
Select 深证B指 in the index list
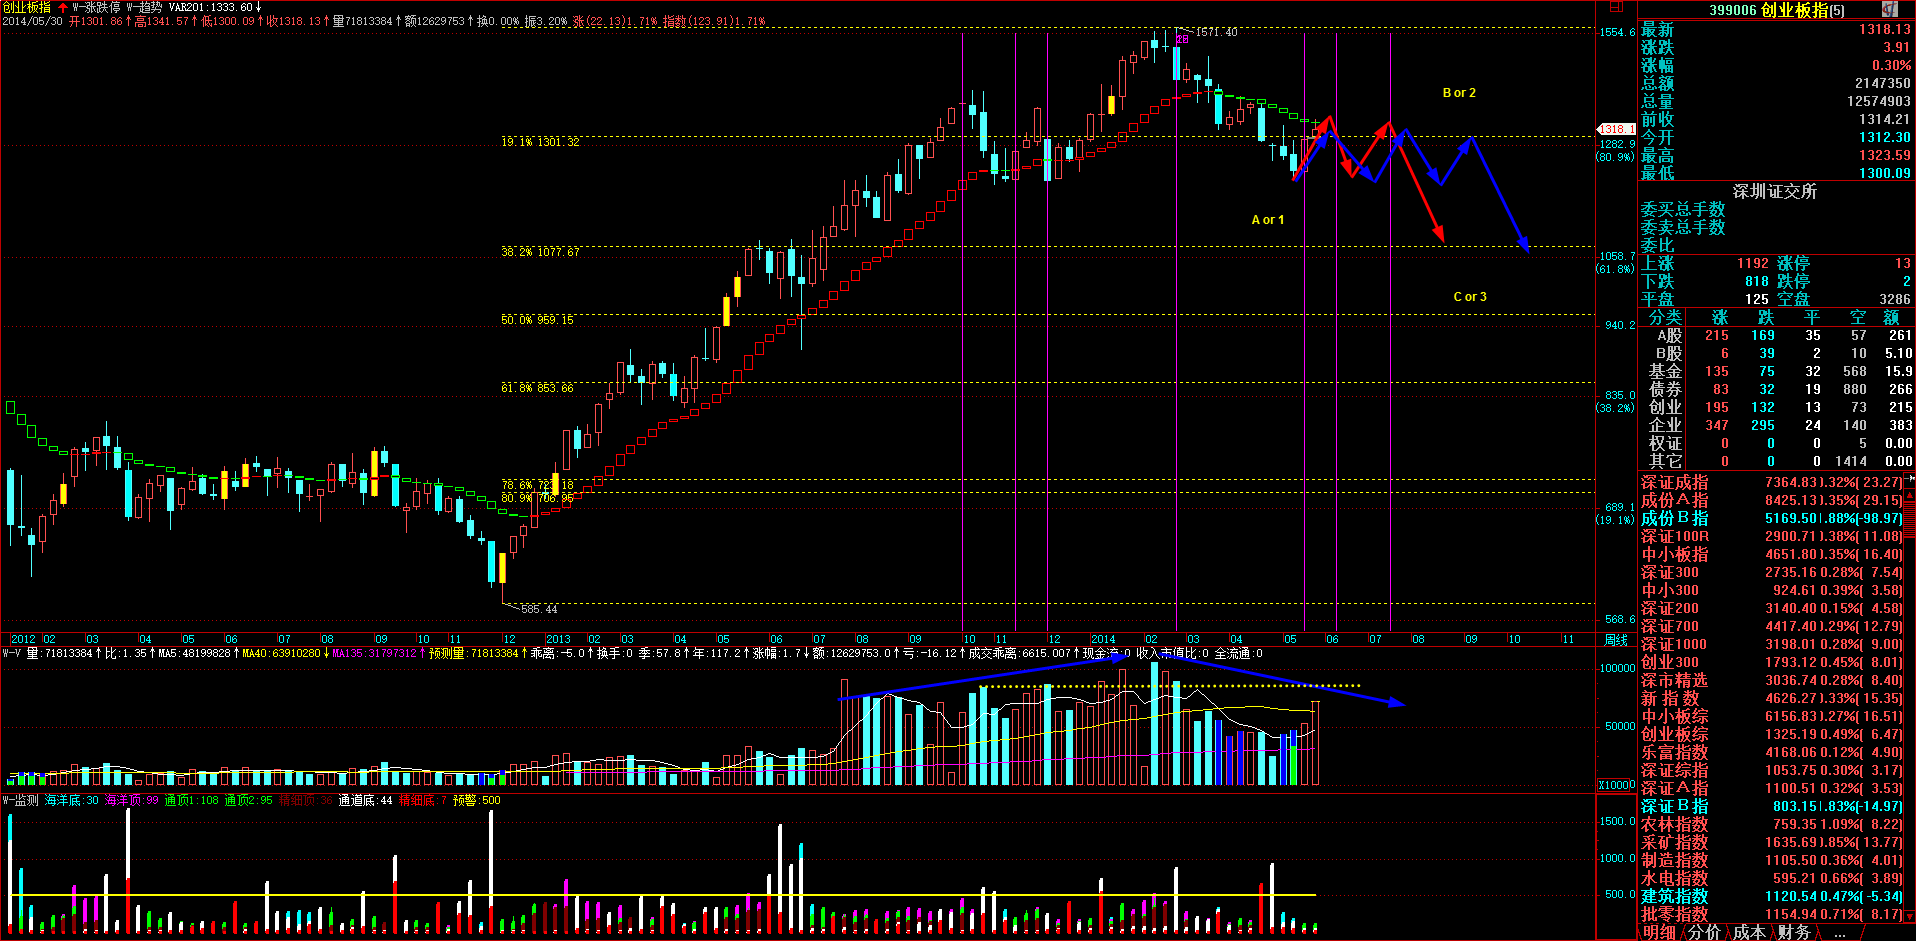click(x=1674, y=806)
